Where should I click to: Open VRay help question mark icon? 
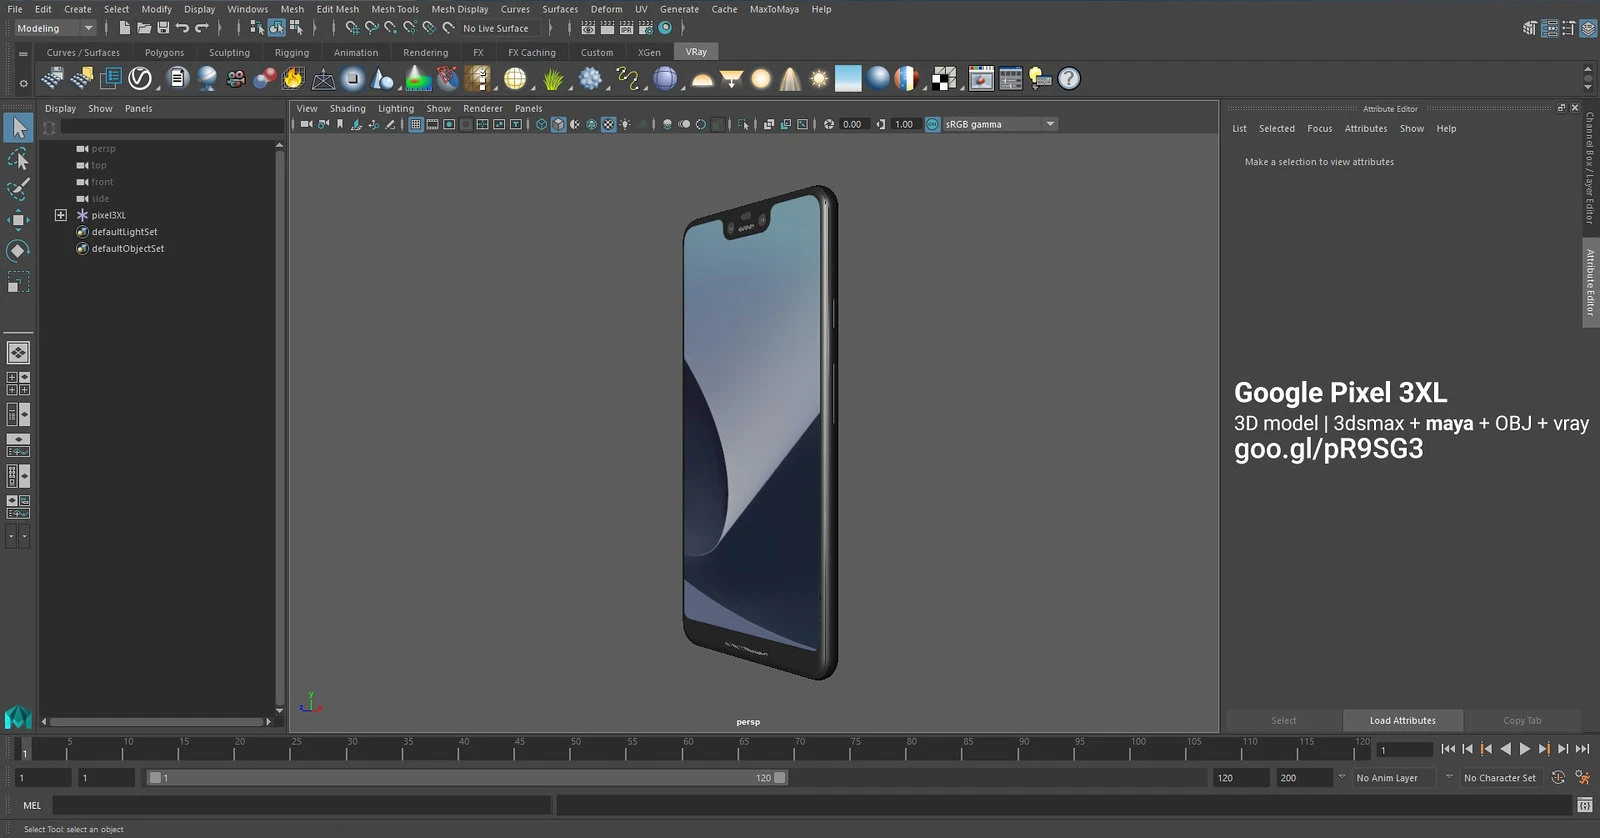click(1069, 78)
